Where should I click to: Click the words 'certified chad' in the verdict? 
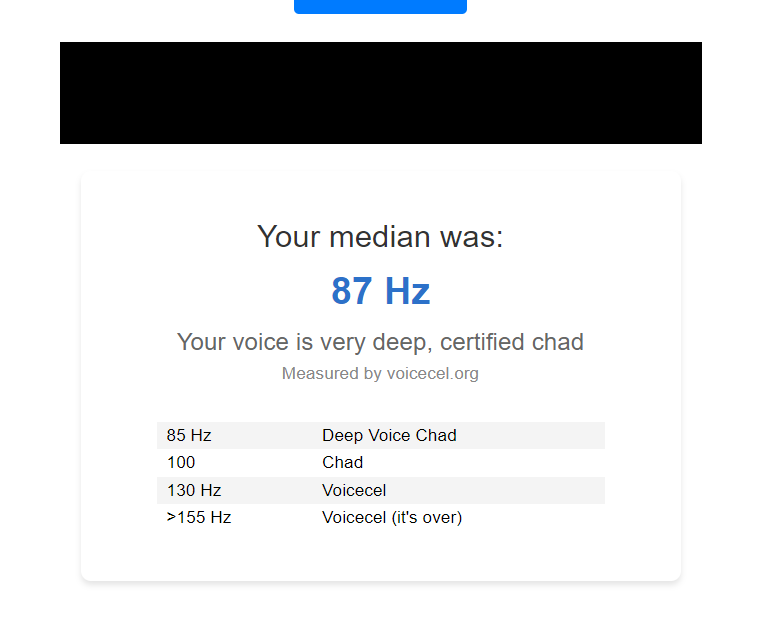[x=512, y=342]
